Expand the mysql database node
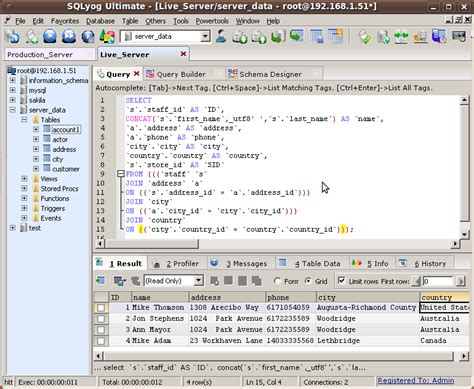474x389 pixels. 13,90
